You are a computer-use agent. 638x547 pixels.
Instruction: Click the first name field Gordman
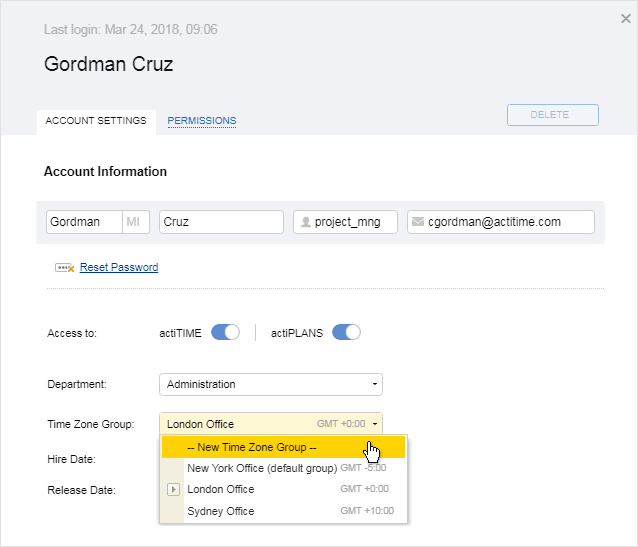[x=84, y=222]
